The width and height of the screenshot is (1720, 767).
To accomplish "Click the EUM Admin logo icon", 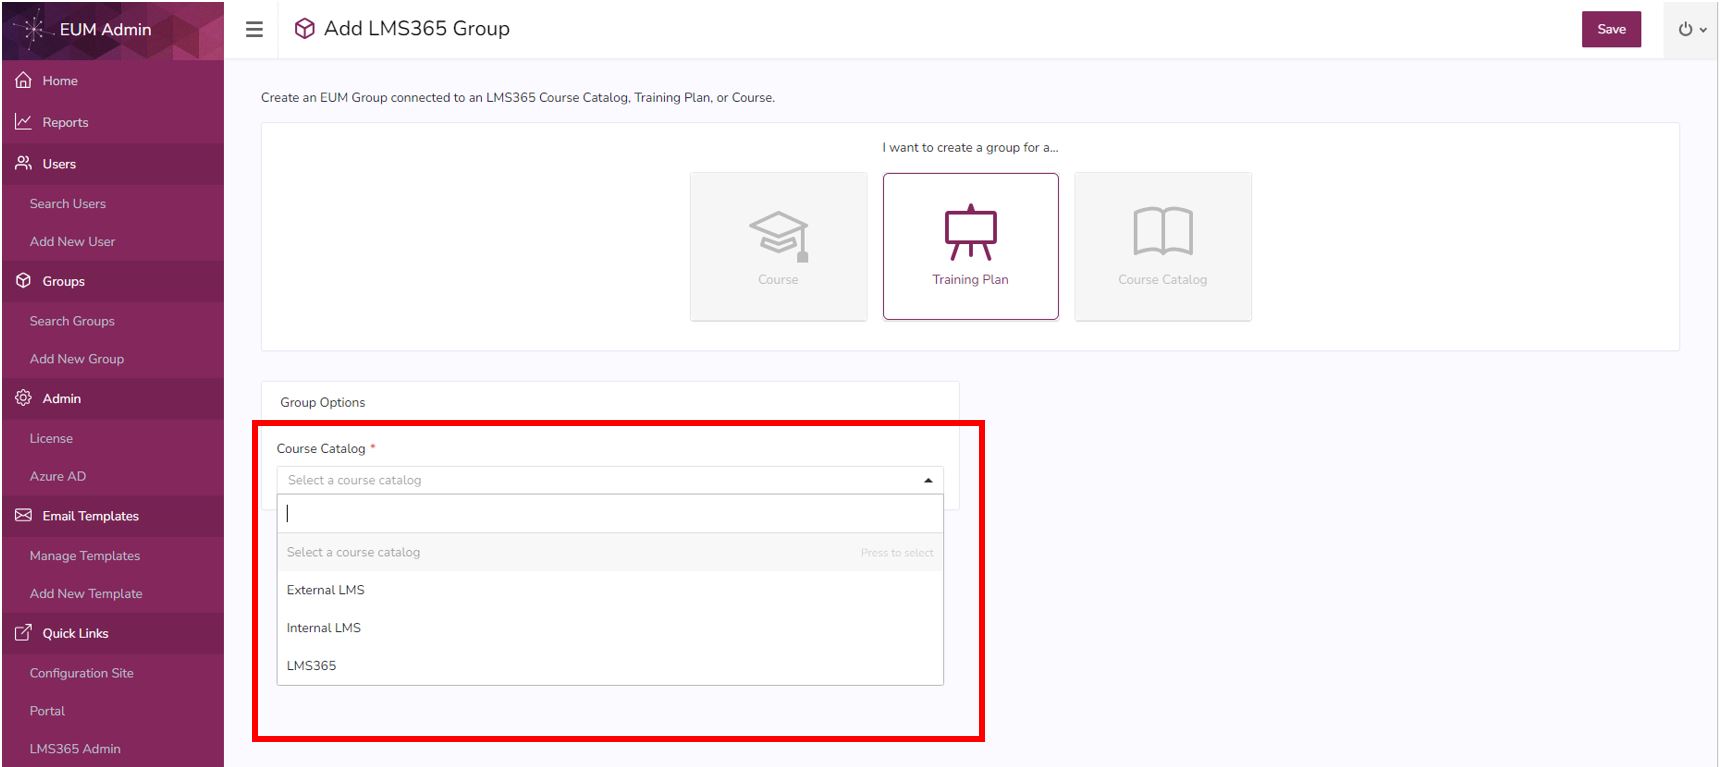I will point(33,30).
